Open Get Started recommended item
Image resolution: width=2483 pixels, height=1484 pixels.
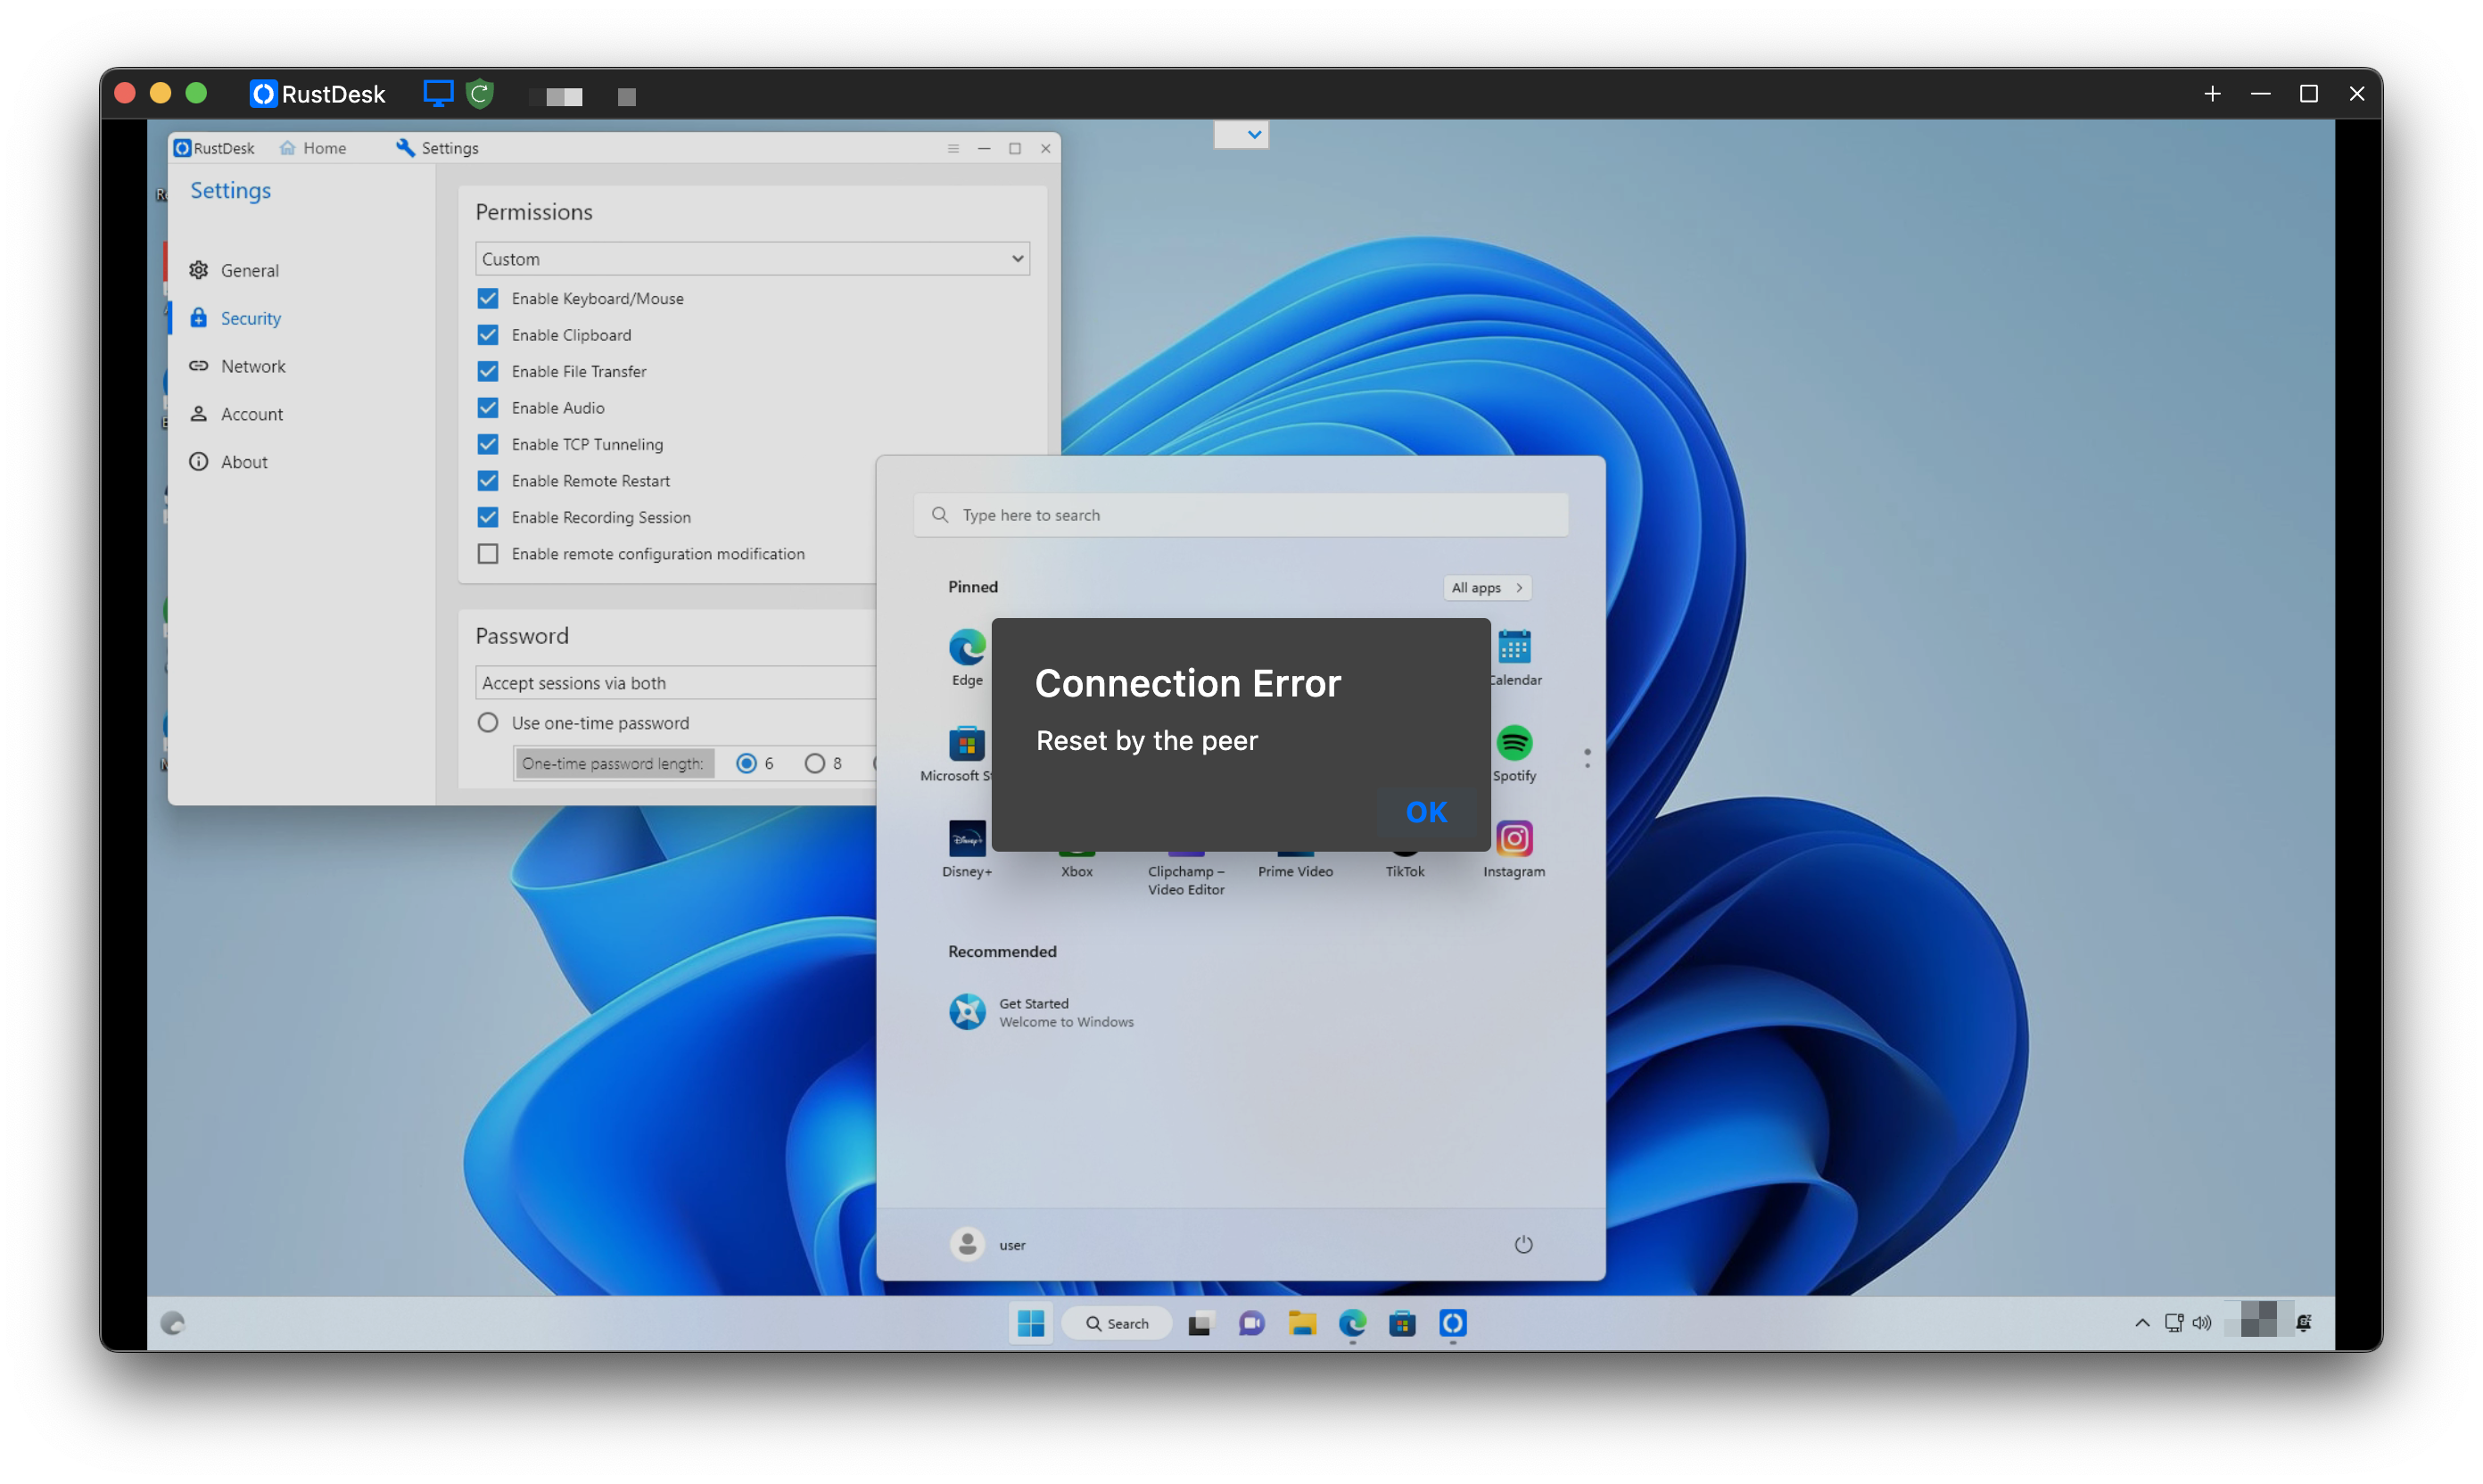coord(1041,1012)
